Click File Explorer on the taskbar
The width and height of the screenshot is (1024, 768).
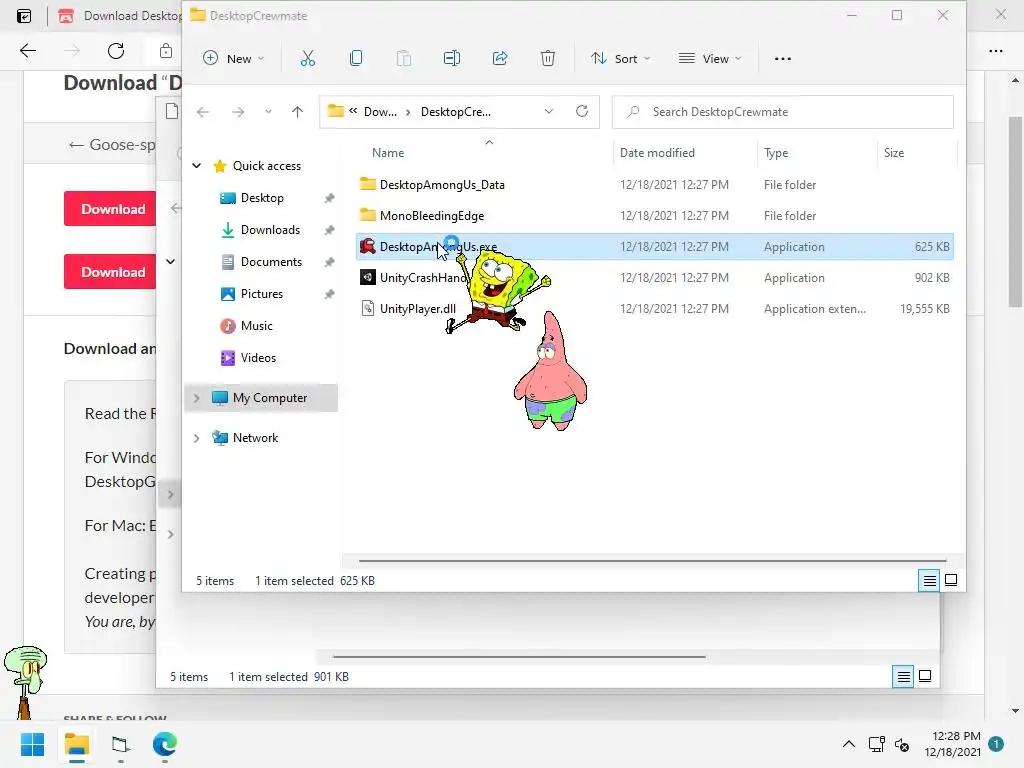[x=76, y=744]
